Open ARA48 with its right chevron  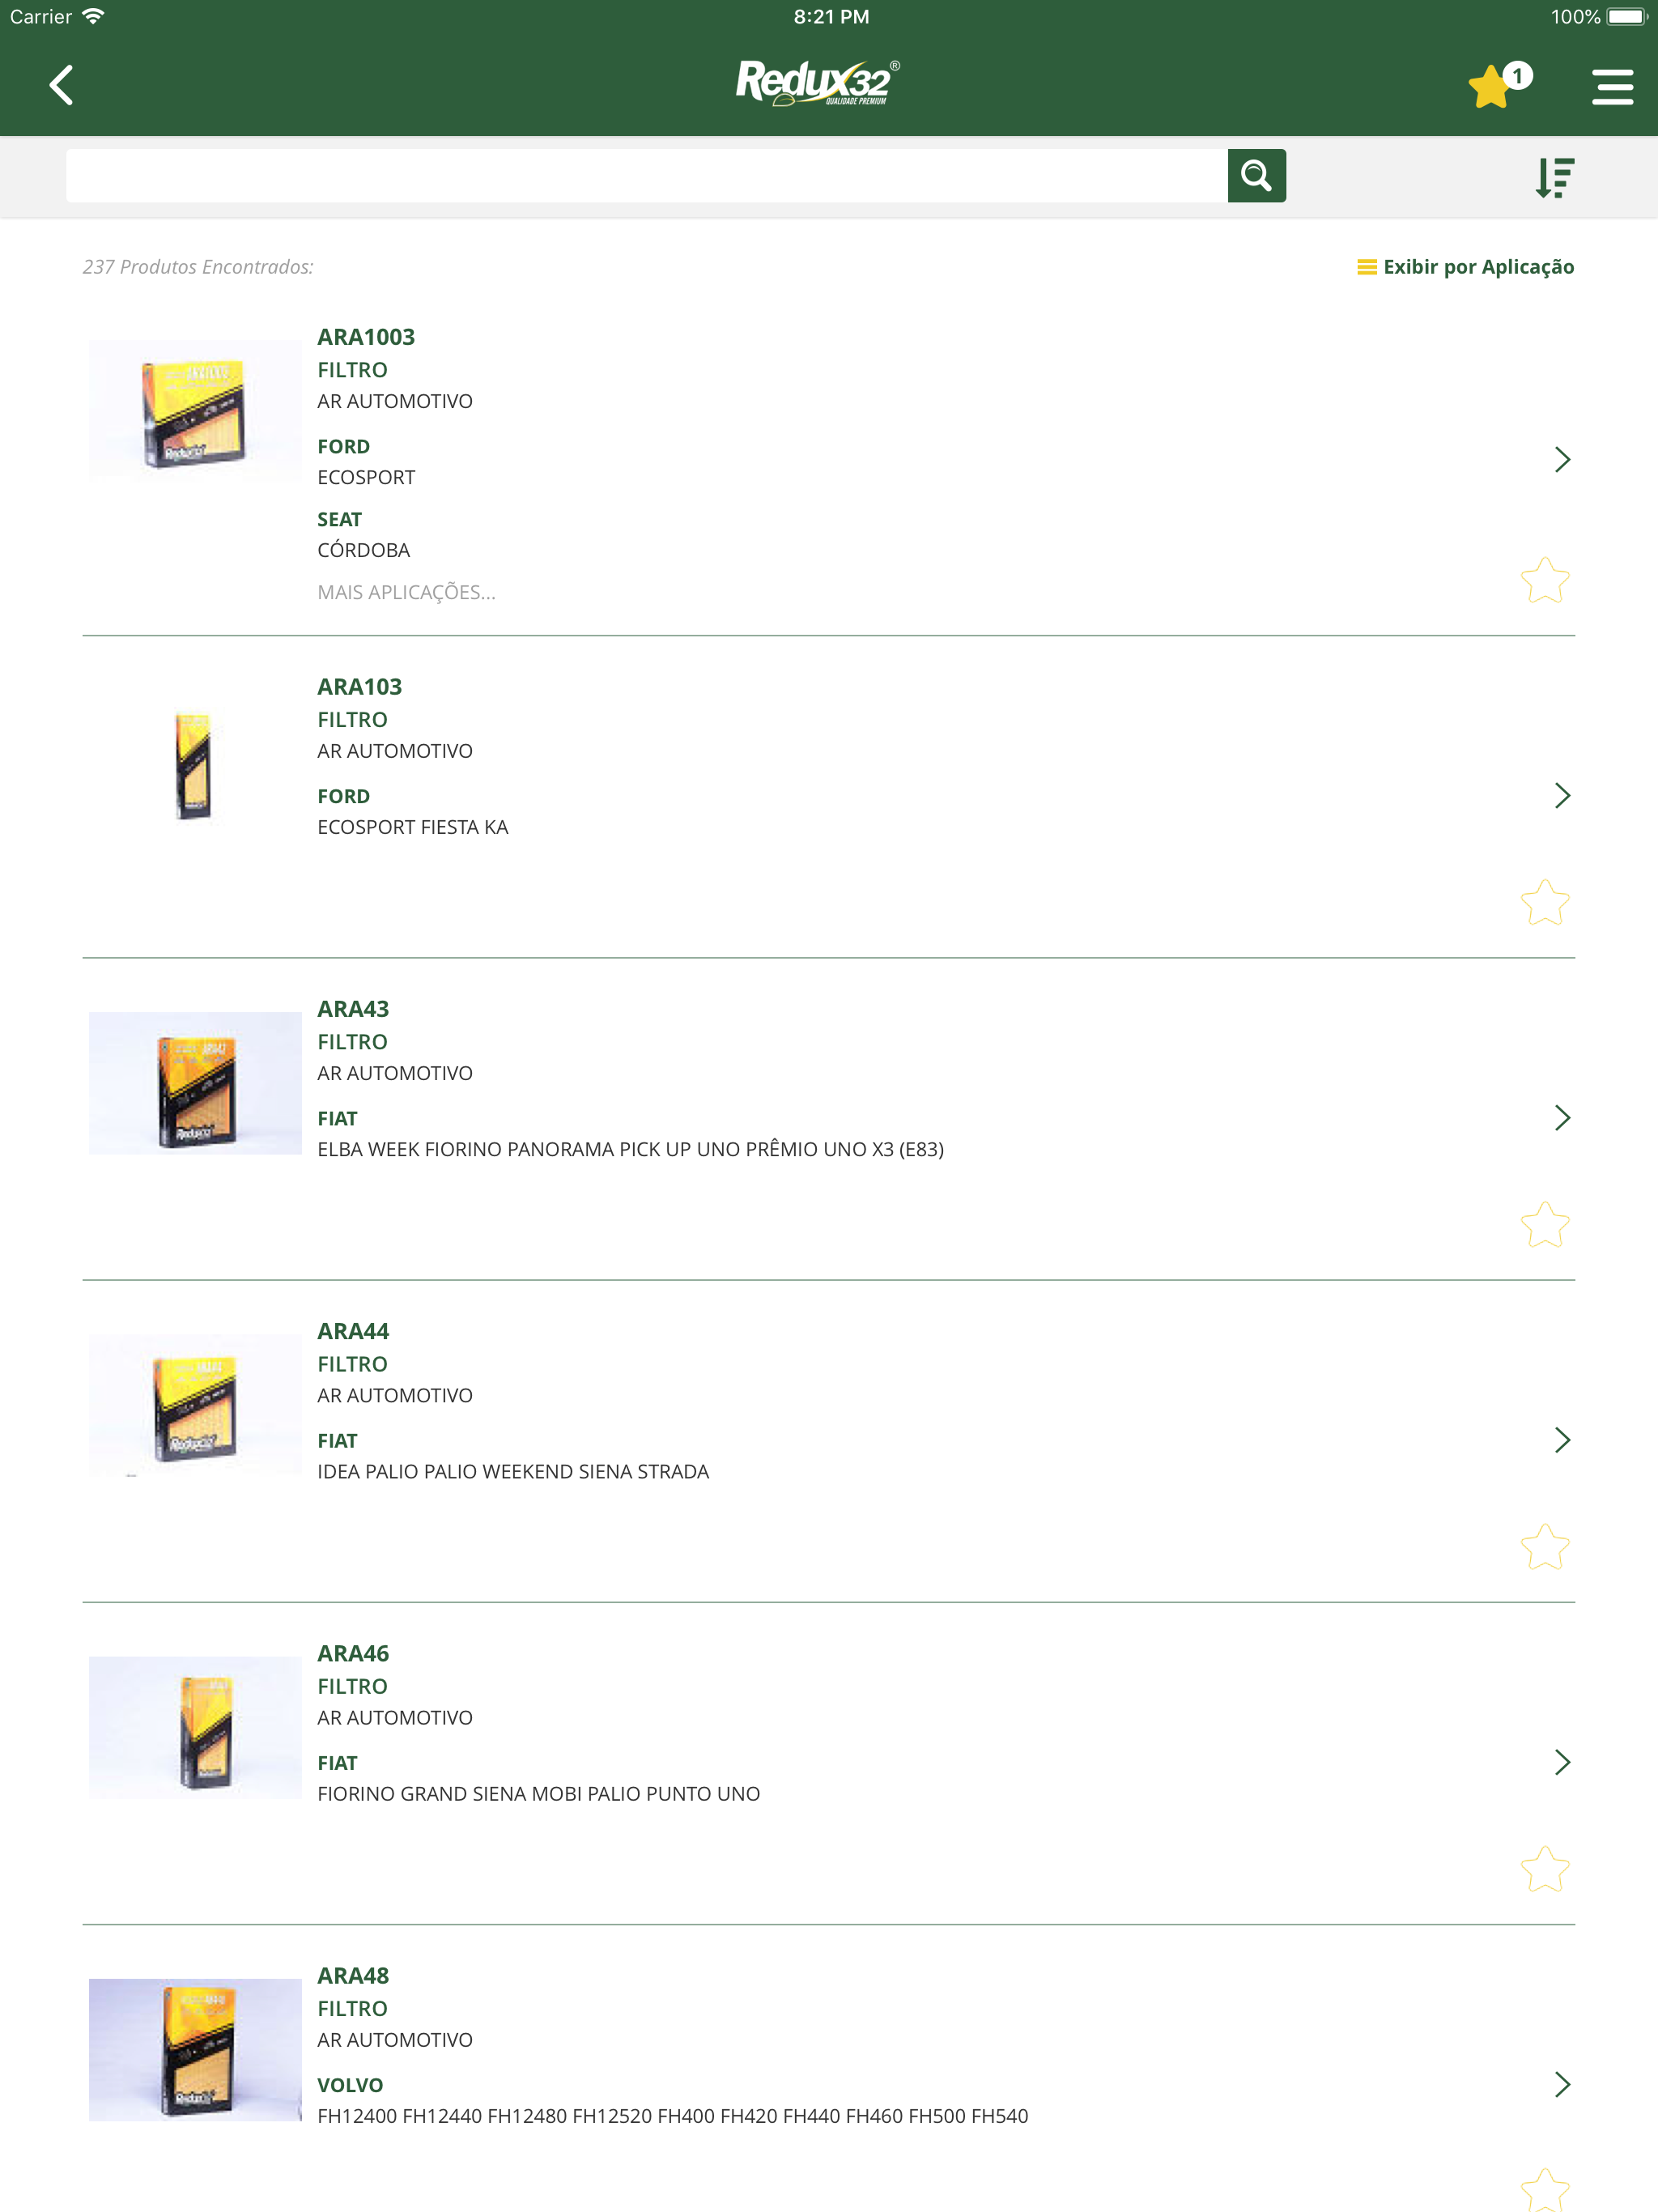pos(1562,2084)
